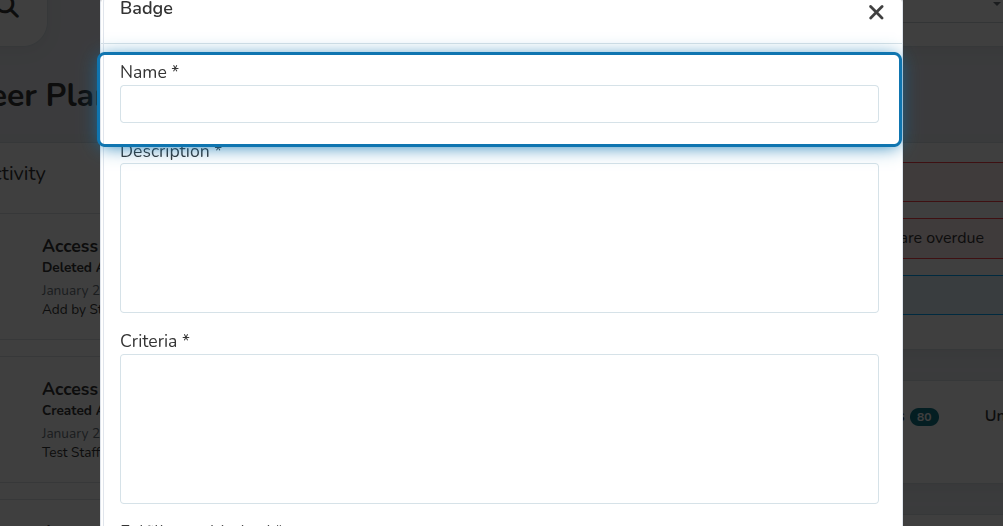Click the Criteria * field label
This screenshot has width=1003, height=526.
(154, 341)
